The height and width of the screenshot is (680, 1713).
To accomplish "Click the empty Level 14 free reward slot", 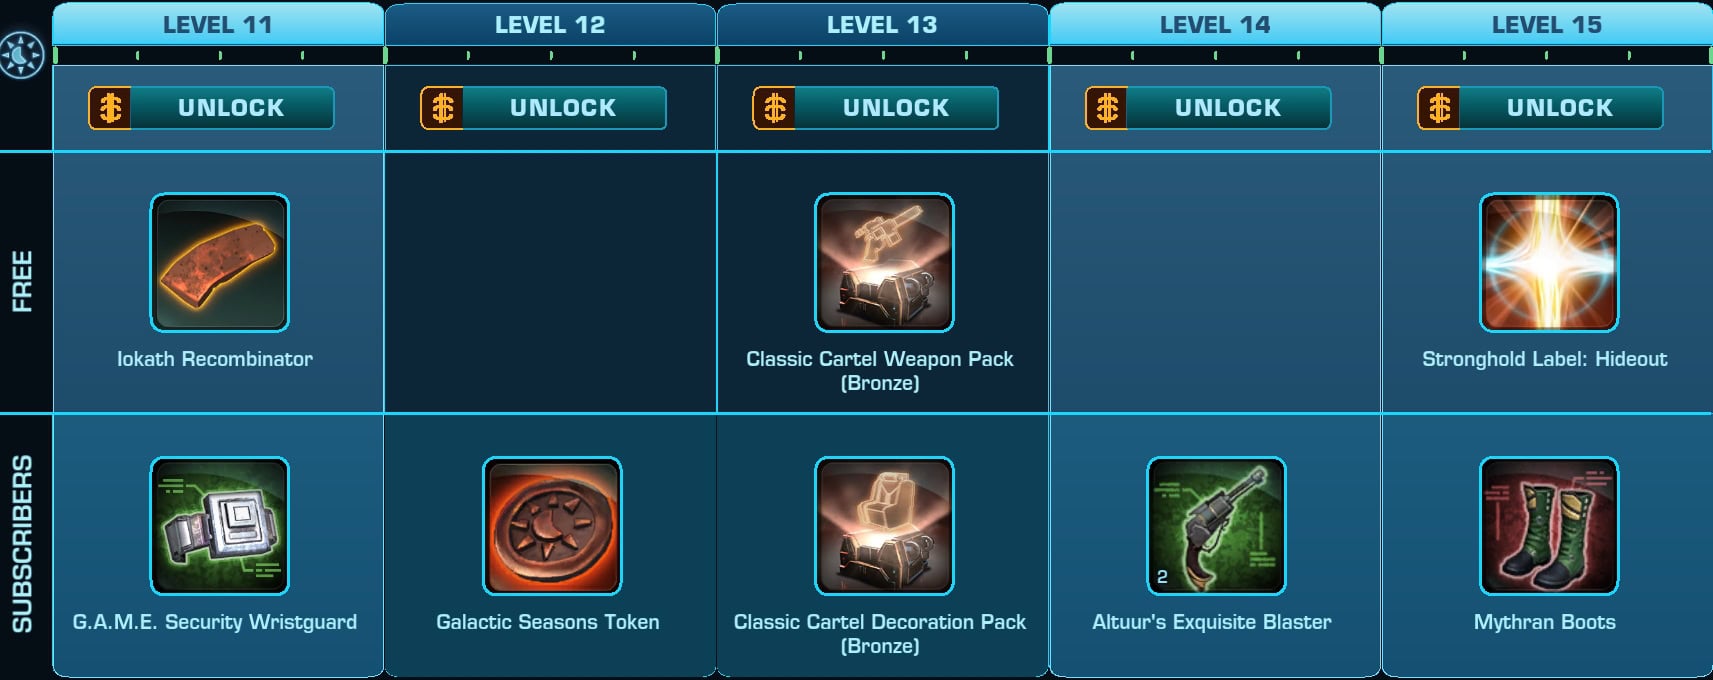I will coord(1215,282).
